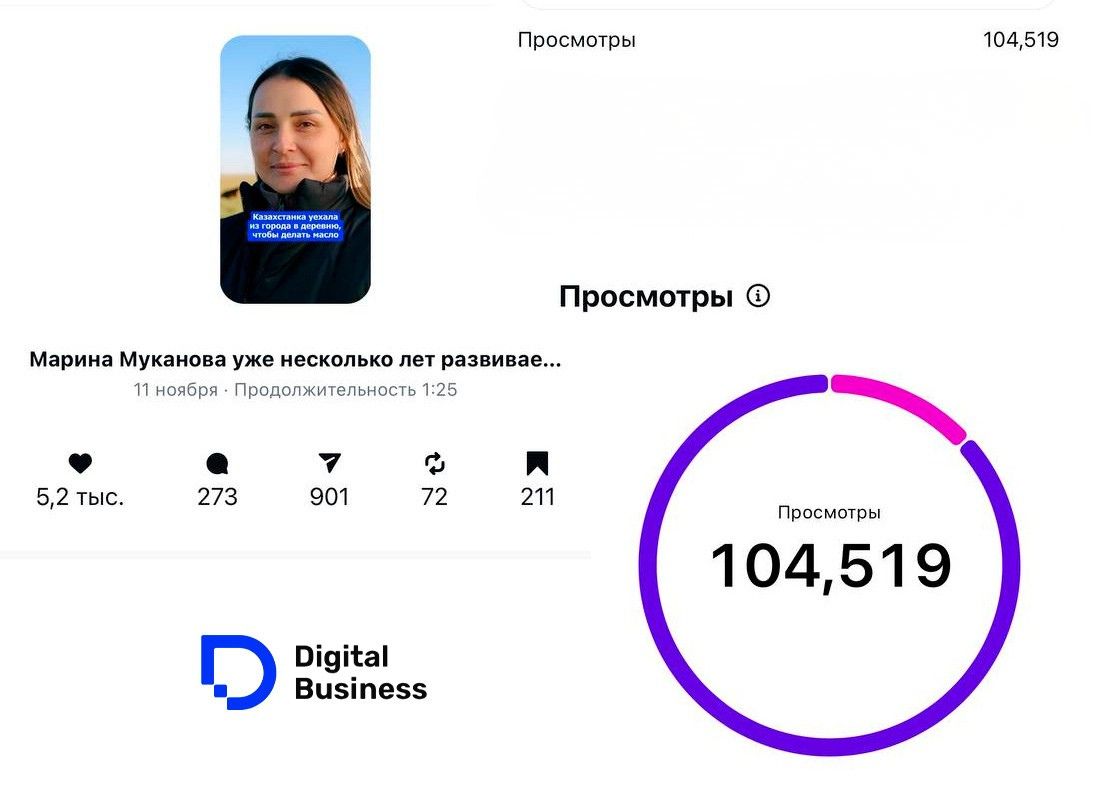This screenshot has height=803, width=1100.
Task: Click the blue caption overlay on thumbnail
Action: [x=295, y=226]
